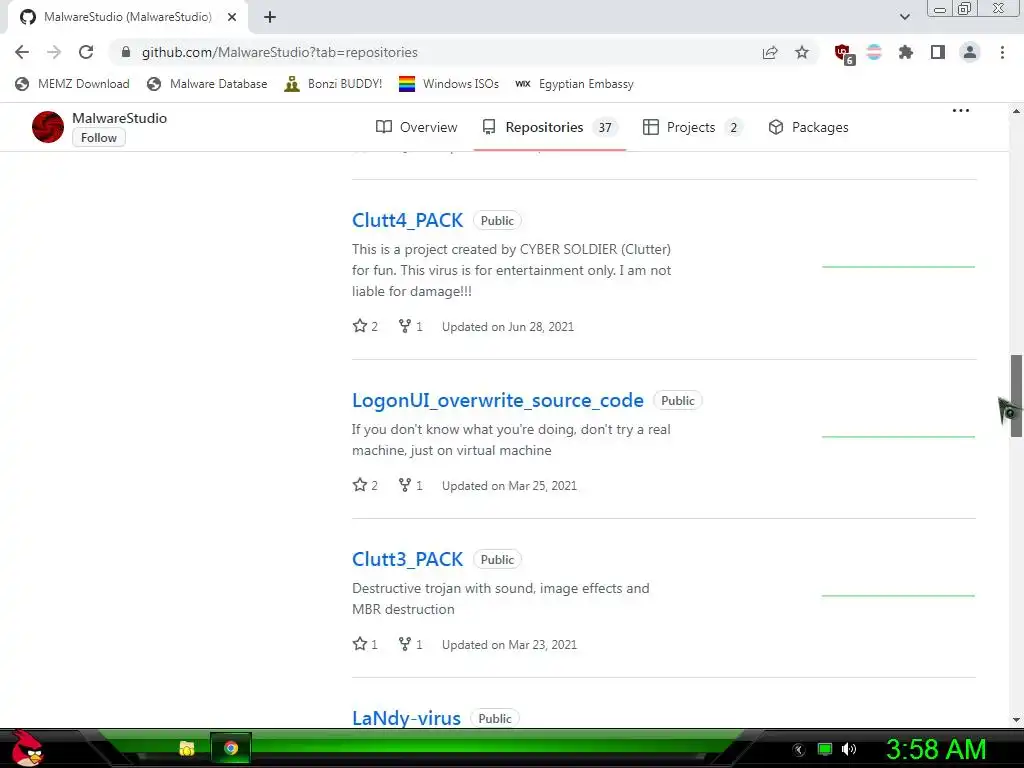Click the share page icon
This screenshot has width=1024, height=768.
[x=770, y=52]
